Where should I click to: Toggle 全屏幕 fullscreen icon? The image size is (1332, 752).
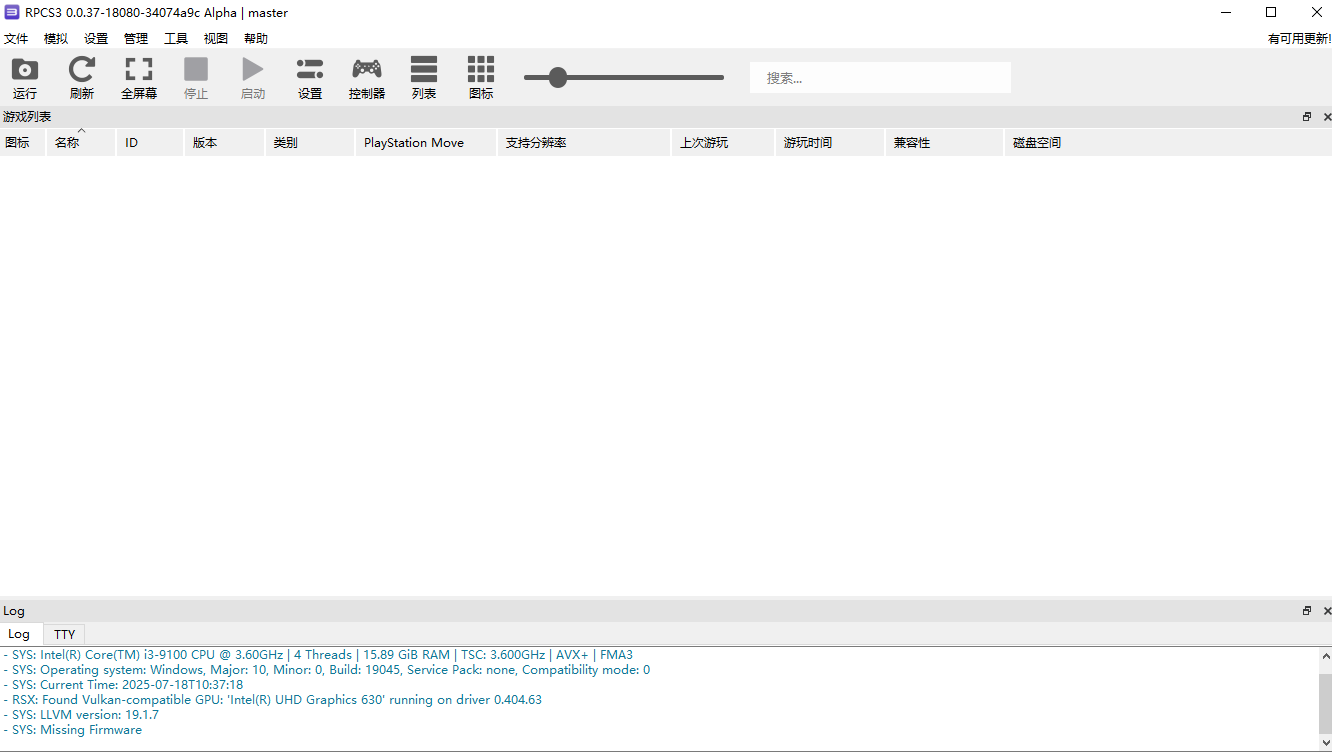[x=139, y=70]
